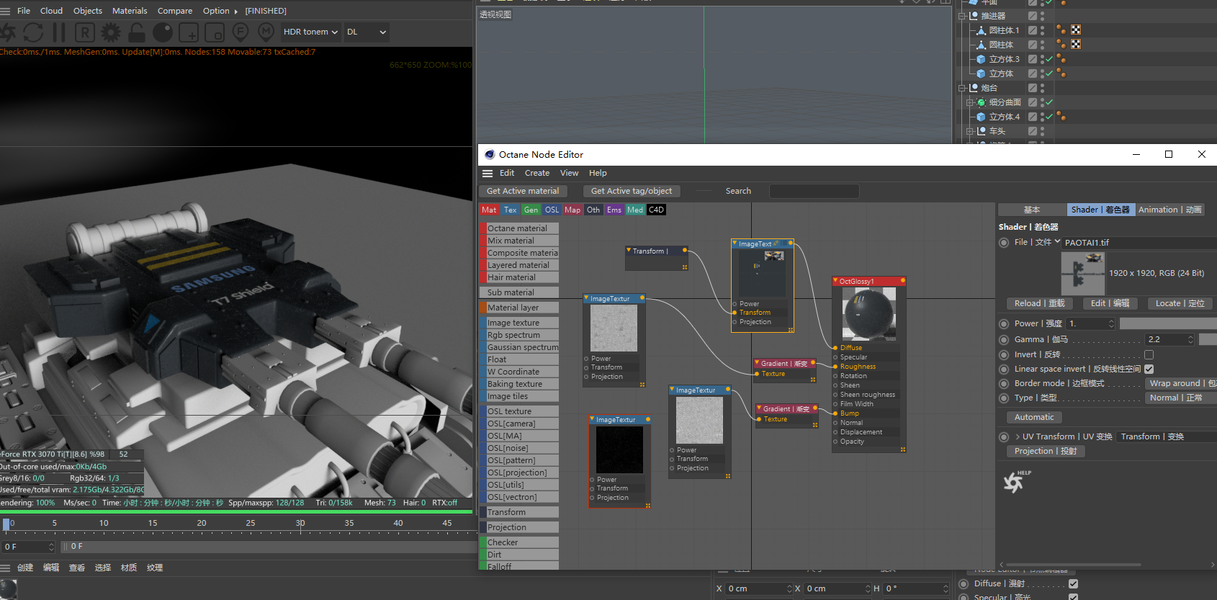Select checkerboard texture tag on 圆柱体.1
Image resolution: width=1217 pixels, height=600 pixels.
[1076, 30]
